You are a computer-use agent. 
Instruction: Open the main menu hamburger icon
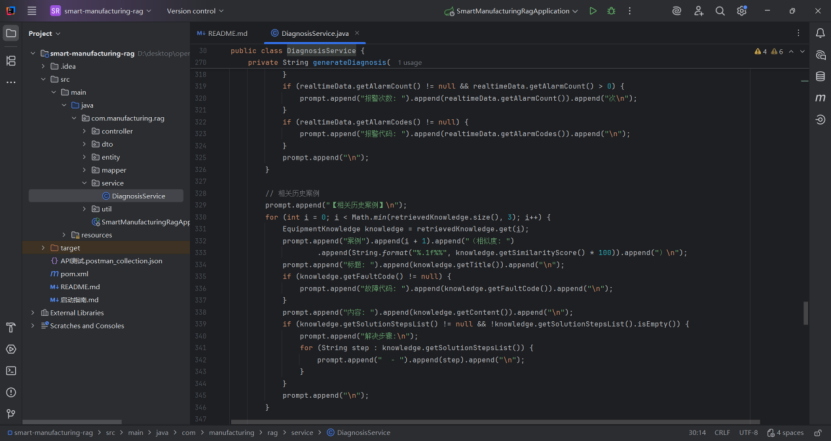[x=32, y=11]
